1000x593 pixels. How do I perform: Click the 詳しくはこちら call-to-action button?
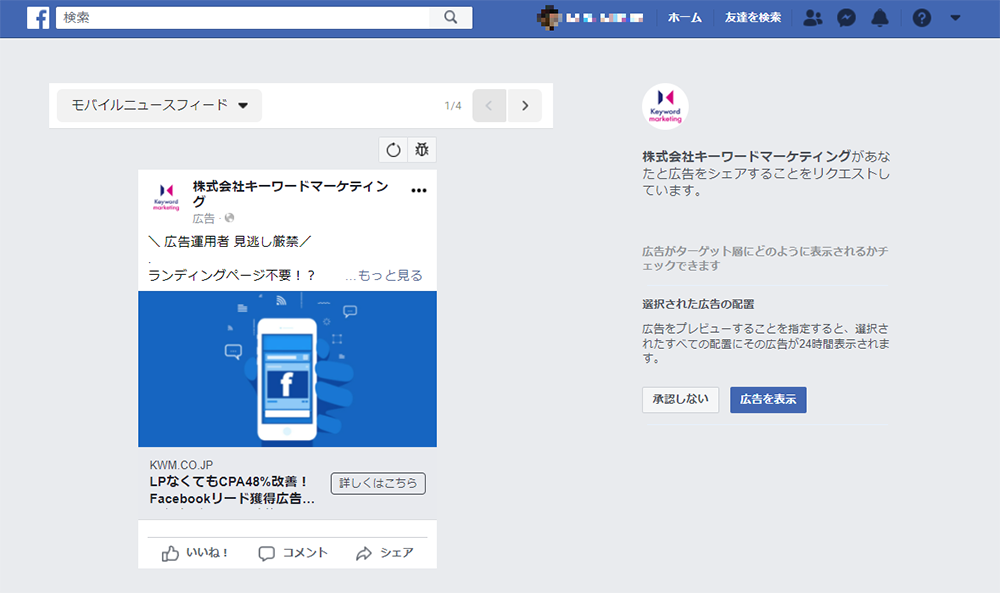coord(378,483)
